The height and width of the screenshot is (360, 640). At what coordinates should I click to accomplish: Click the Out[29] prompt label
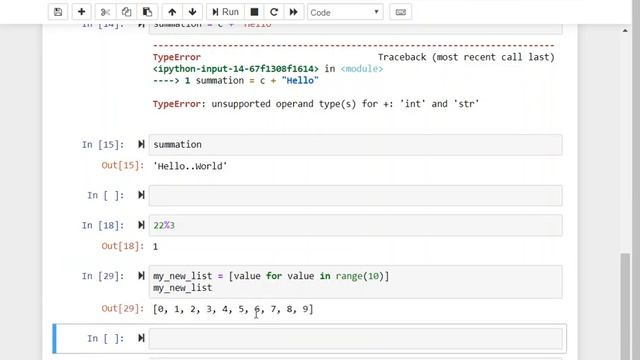122,309
